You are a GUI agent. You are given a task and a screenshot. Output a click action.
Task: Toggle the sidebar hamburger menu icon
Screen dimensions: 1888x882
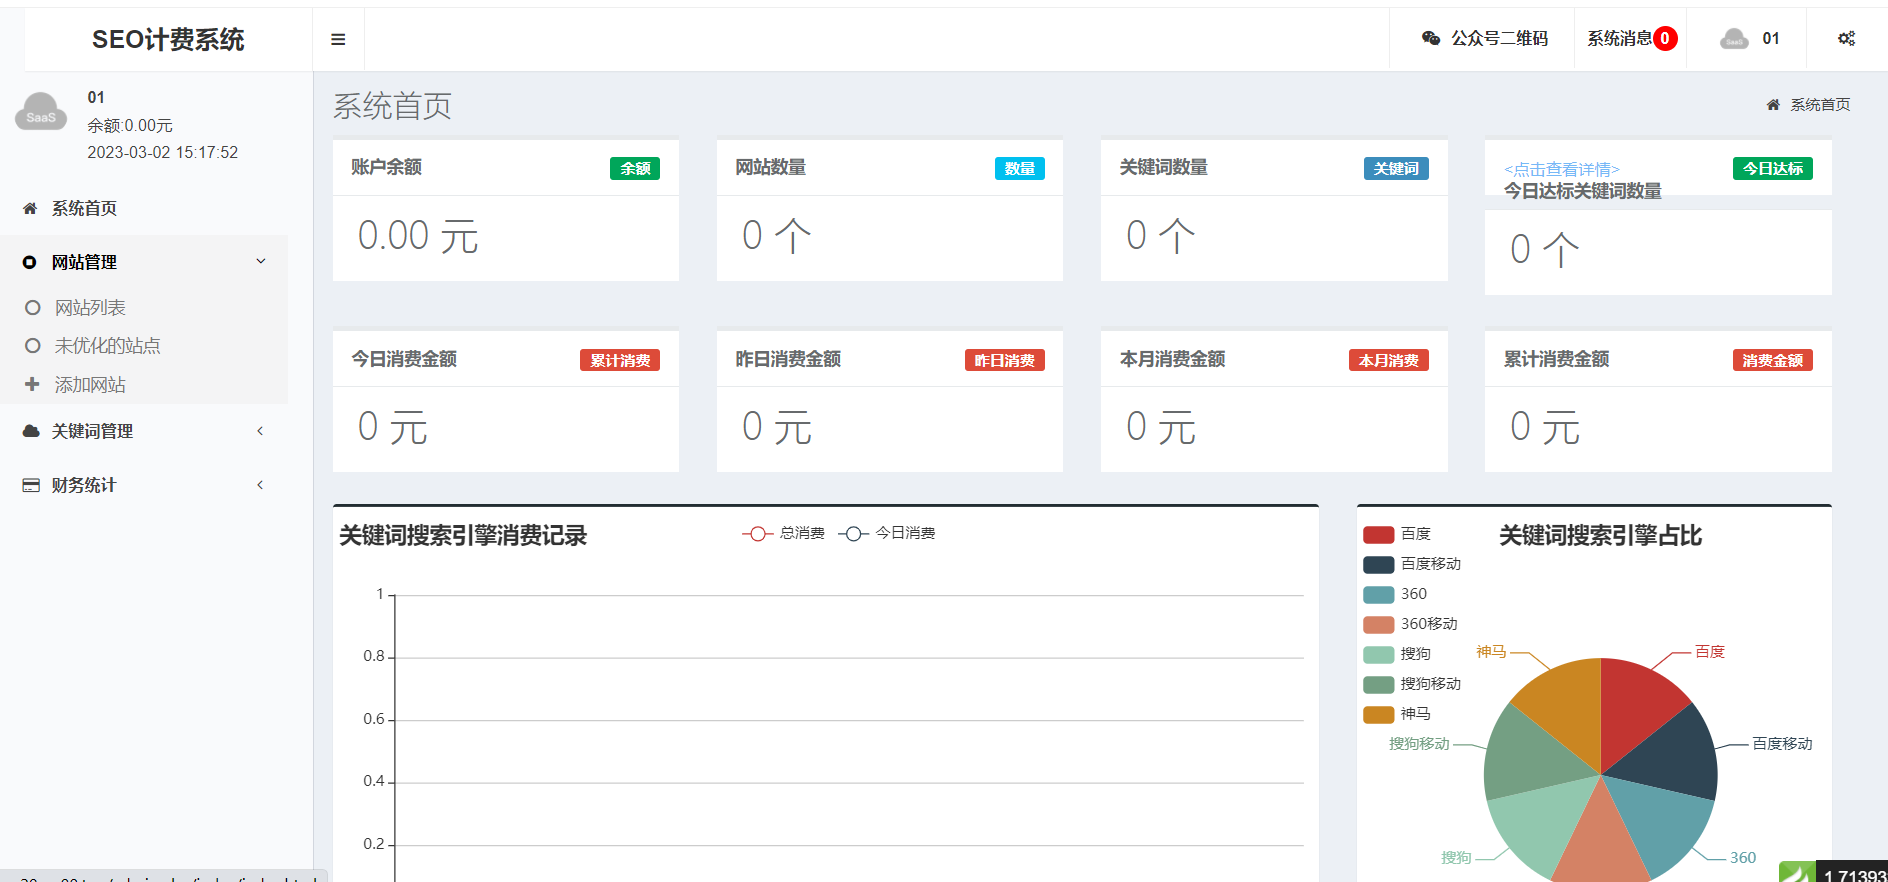pyautogui.click(x=338, y=39)
